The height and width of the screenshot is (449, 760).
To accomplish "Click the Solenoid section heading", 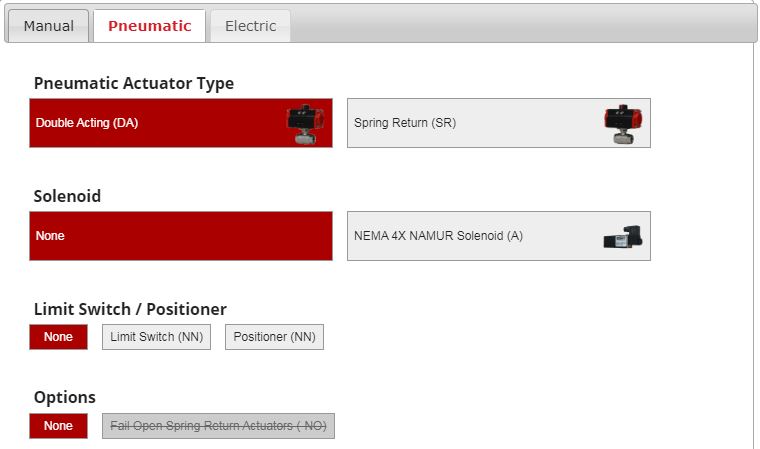I will point(67,196).
